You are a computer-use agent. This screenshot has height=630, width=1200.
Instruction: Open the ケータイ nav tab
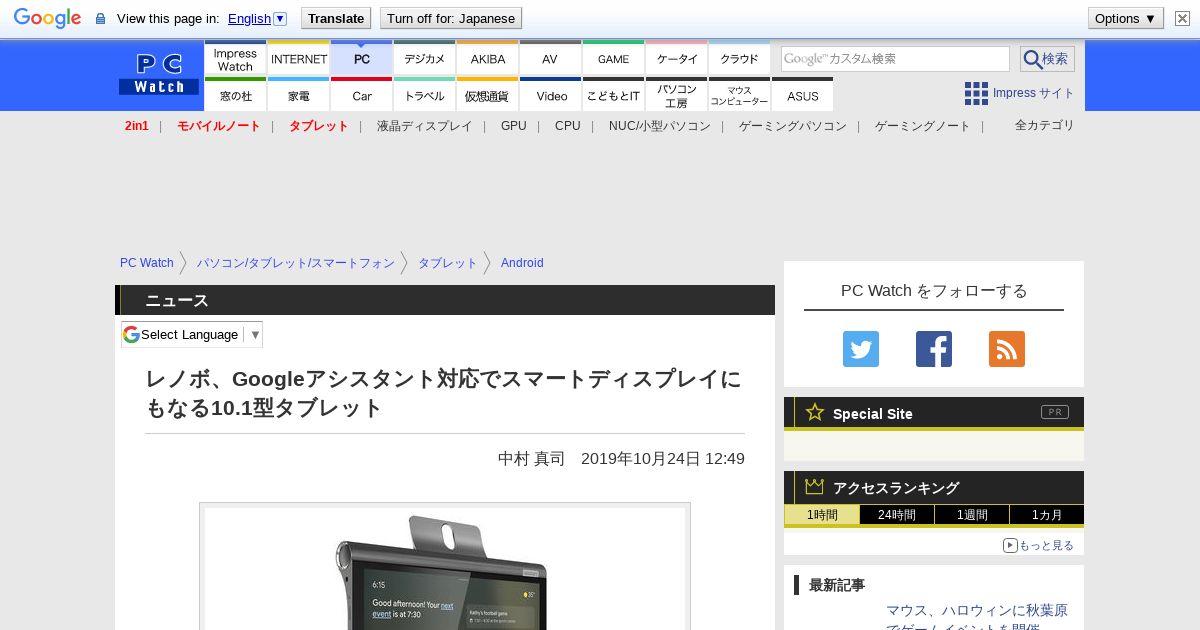677,59
